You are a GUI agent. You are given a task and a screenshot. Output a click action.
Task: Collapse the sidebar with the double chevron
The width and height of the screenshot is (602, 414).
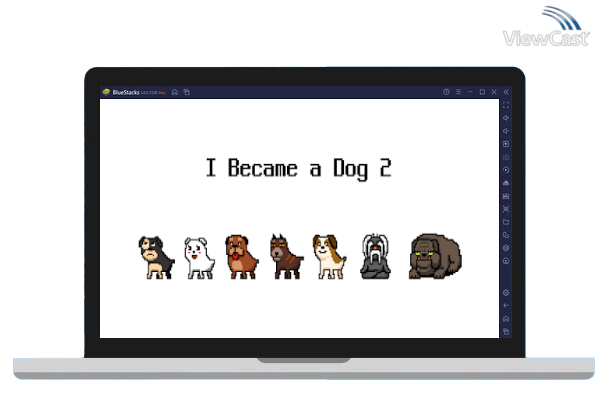pos(506,92)
